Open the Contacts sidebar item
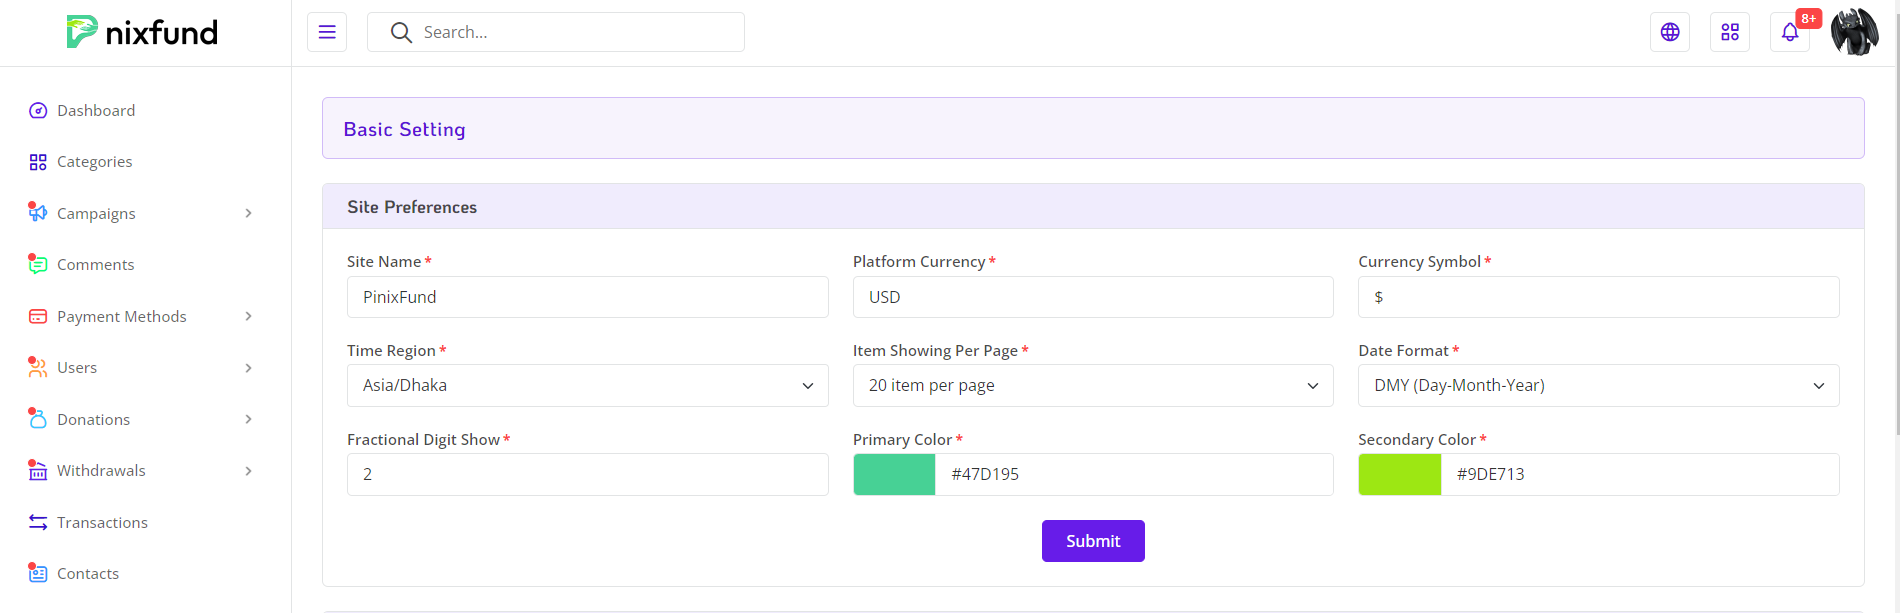 (88, 574)
